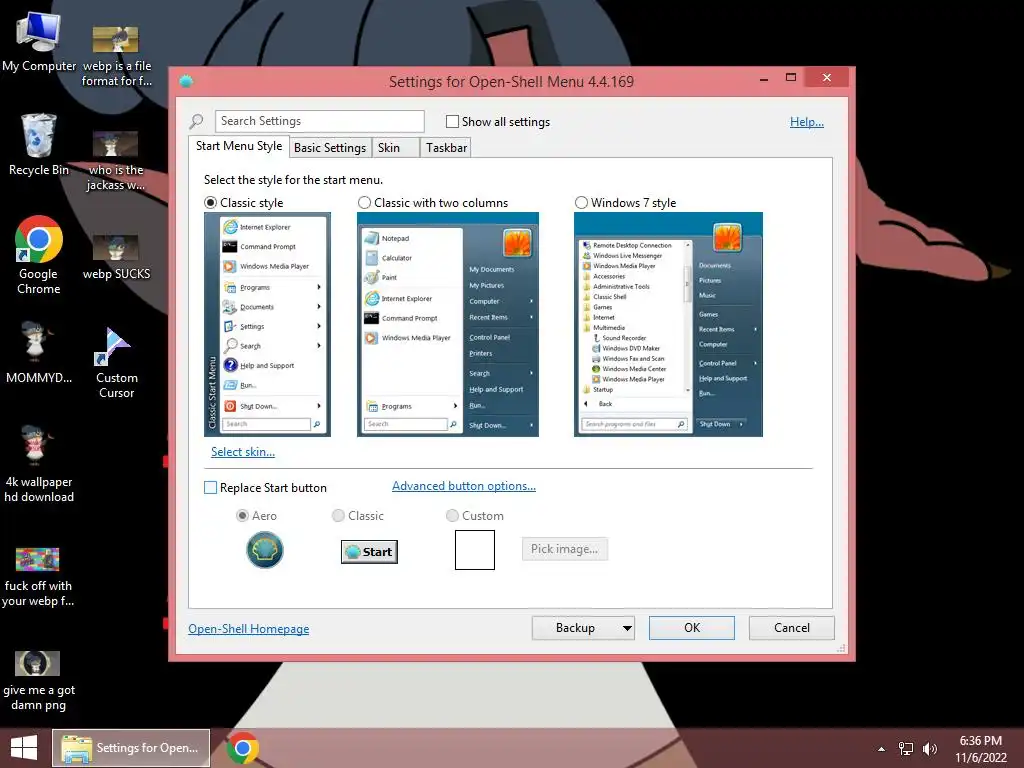Select the Google Chrome desktop shortcut
Image resolution: width=1024 pixels, height=768 pixels.
39,255
